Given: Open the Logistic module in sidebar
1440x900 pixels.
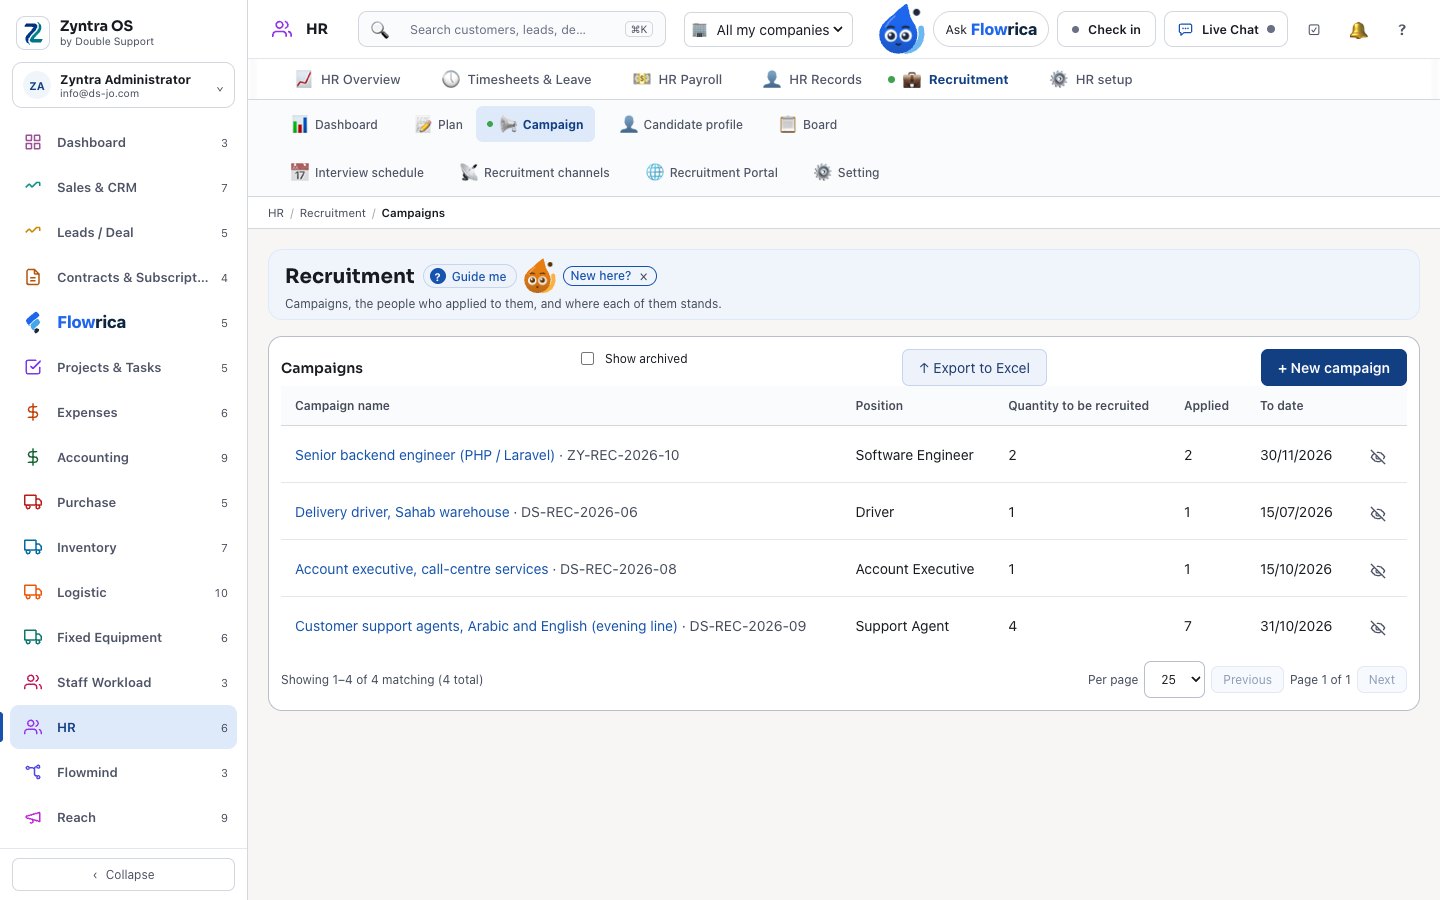Looking at the screenshot, I should 124,593.
